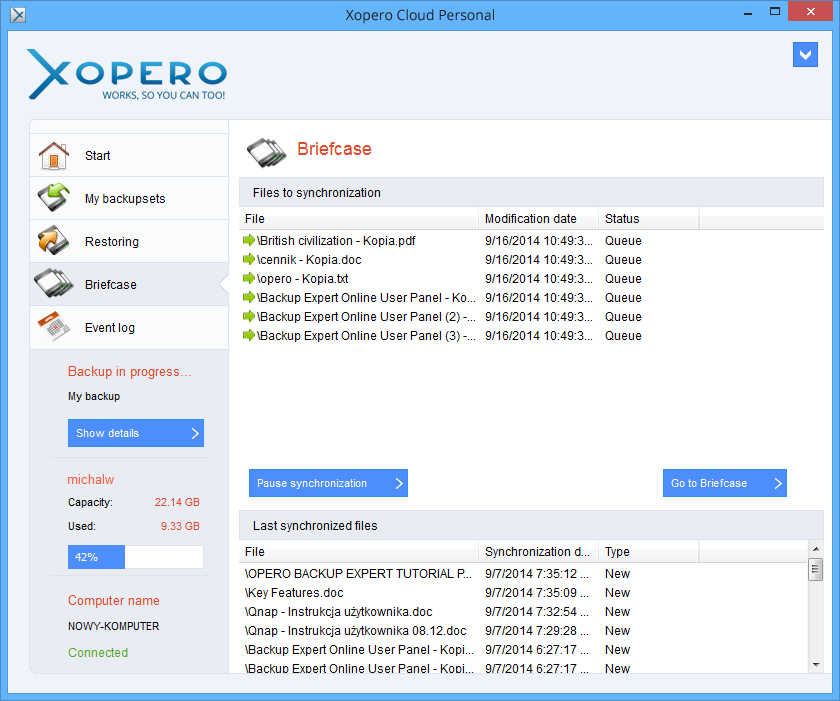The image size is (840, 701).
Task: Click Show details button
Action: tap(136, 433)
